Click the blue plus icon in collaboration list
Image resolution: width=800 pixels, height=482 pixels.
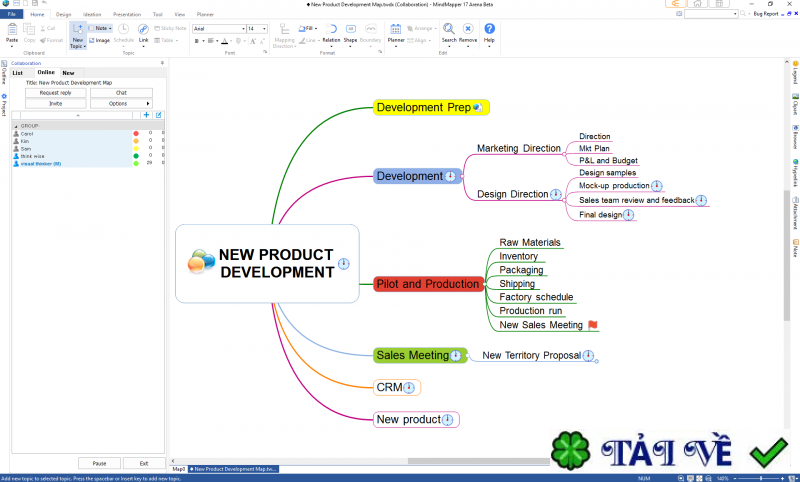tap(146, 115)
